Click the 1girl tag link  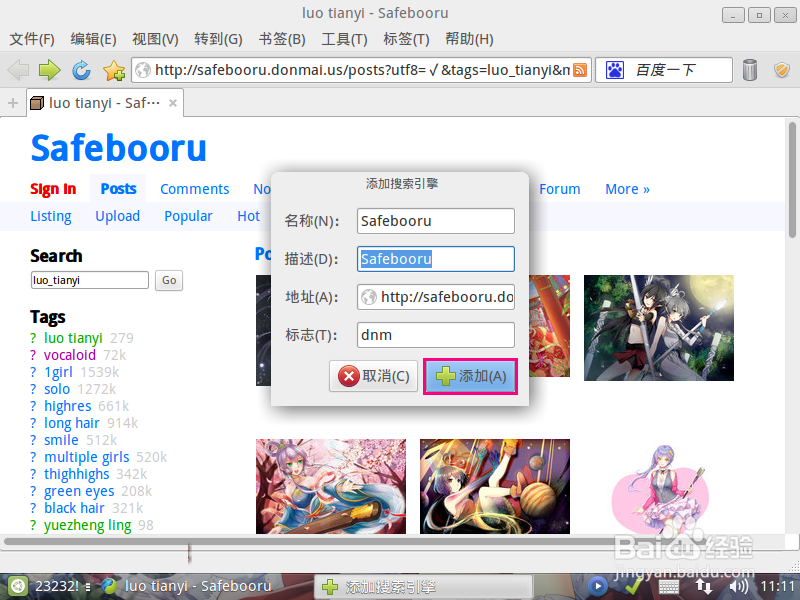click(x=58, y=372)
